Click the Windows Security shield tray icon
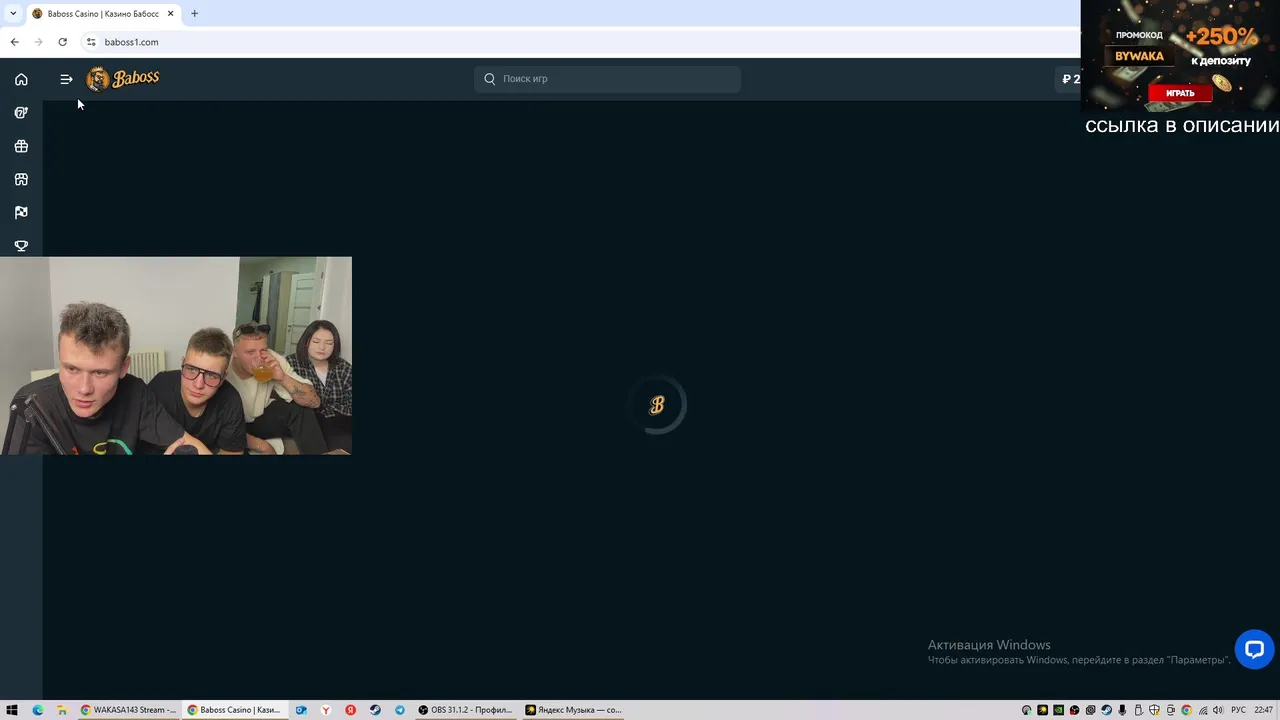This screenshot has height=720, width=1280. click(x=1154, y=710)
